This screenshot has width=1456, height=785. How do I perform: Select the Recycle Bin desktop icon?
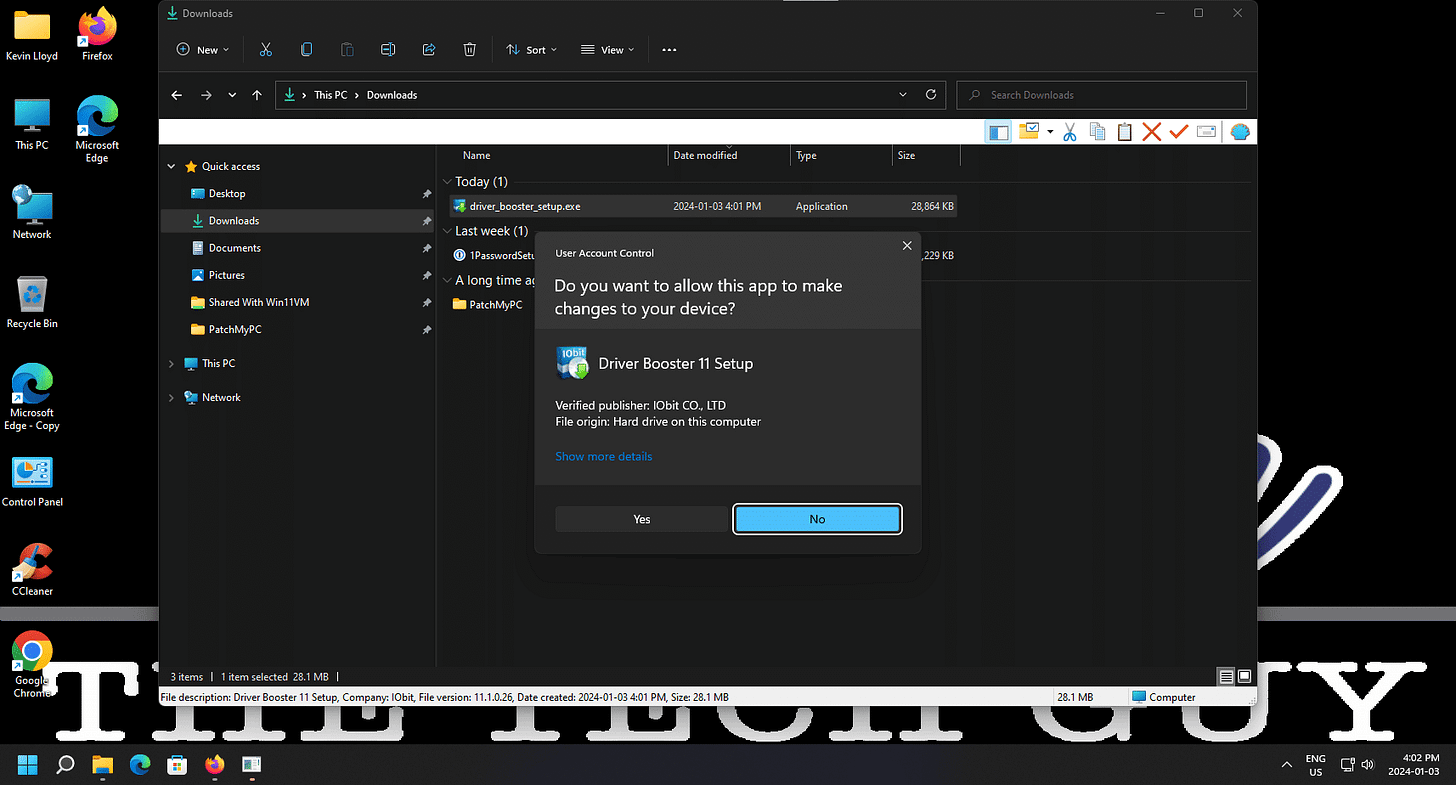pos(32,302)
